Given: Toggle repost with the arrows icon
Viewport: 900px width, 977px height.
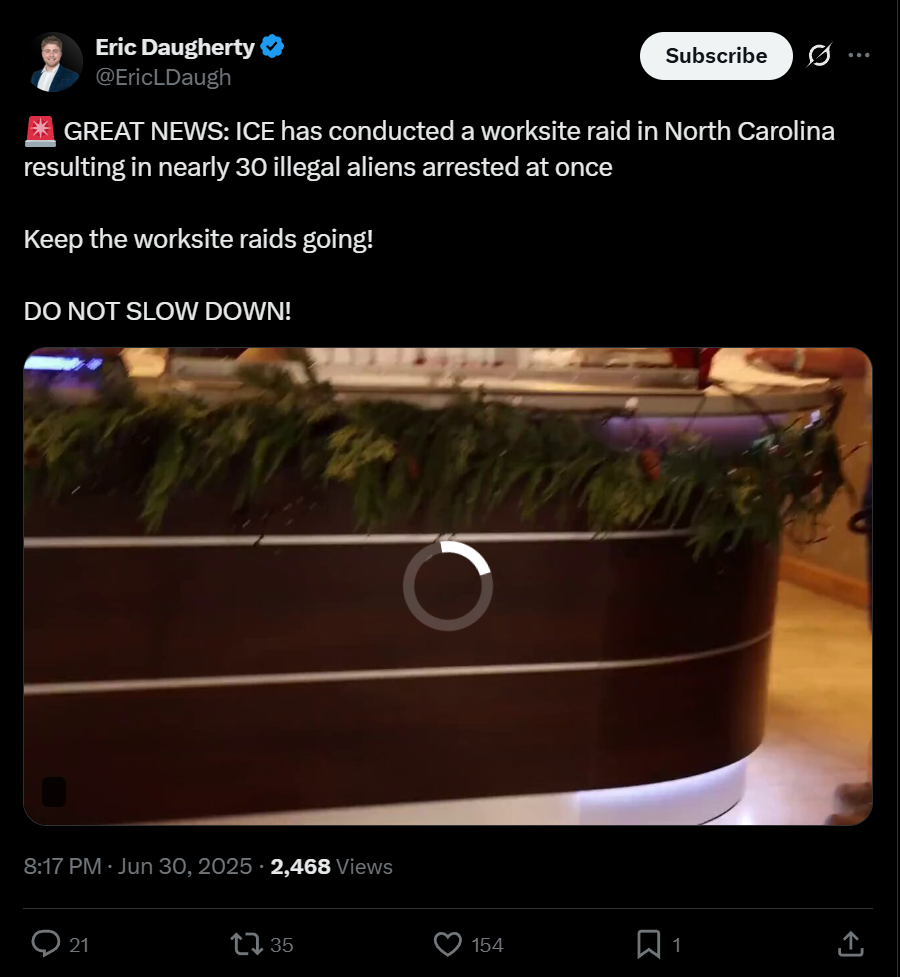Looking at the screenshot, I should click(247, 944).
